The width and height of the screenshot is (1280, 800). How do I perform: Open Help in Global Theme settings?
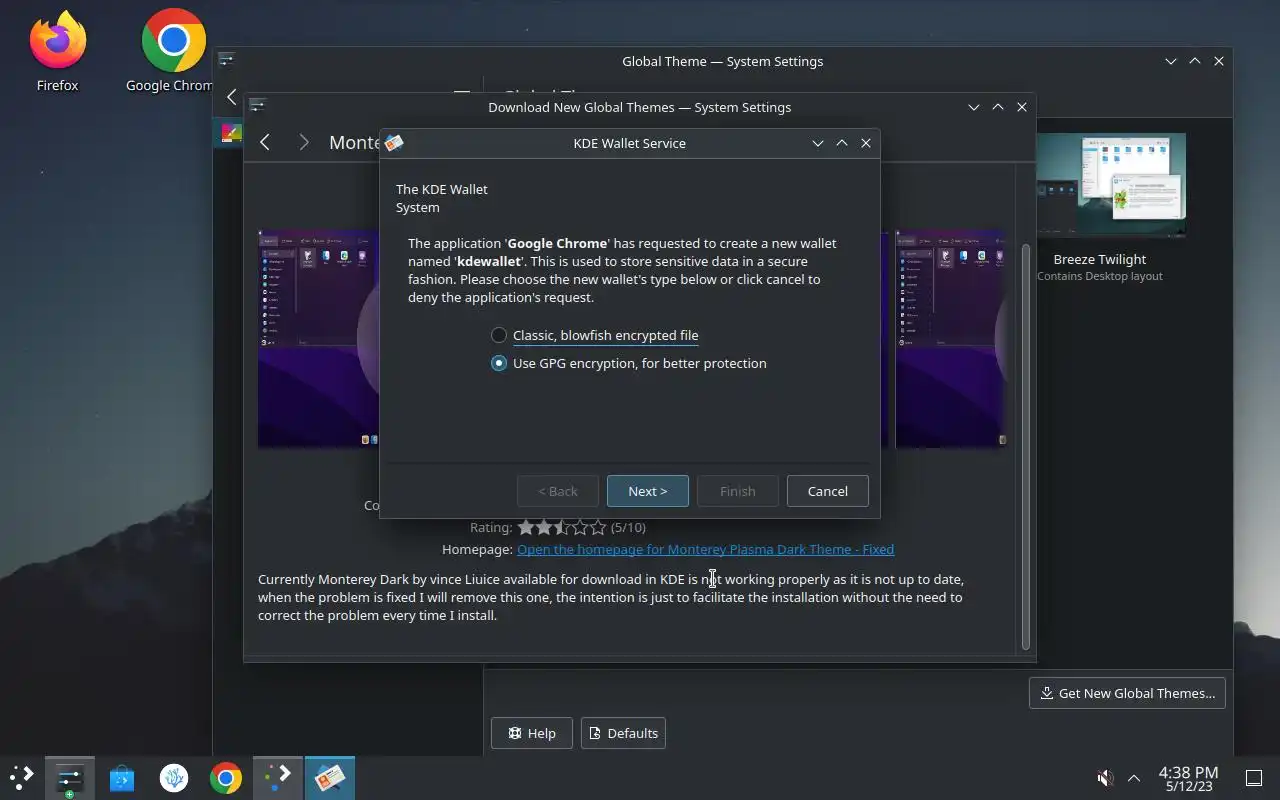(532, 733)
